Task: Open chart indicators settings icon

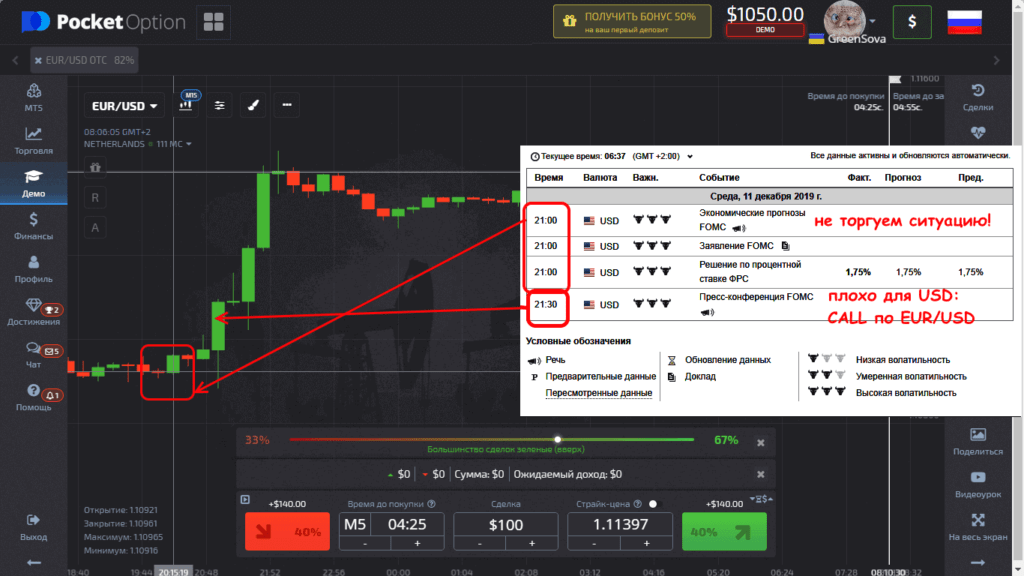Action: coord(220,105)
